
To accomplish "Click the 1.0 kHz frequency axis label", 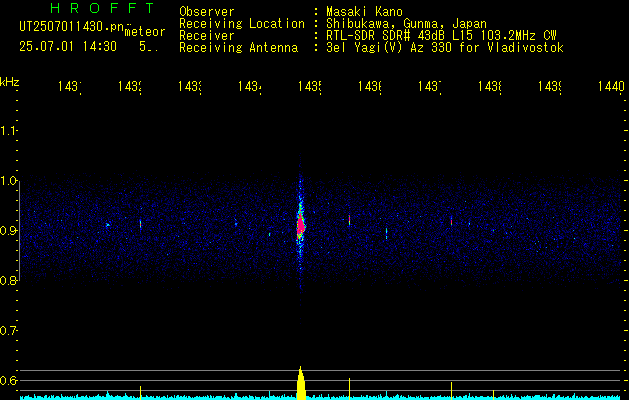I will pyautogui.click(x=8, y=181).
